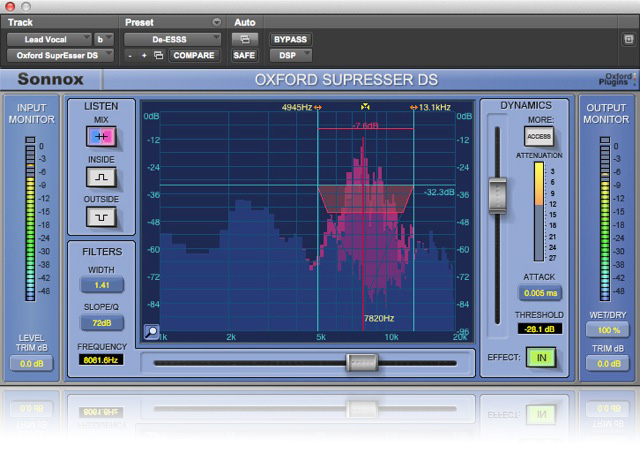Open the De-ESSS preset dropdown
Screen dimensions: 640x455
172,39
